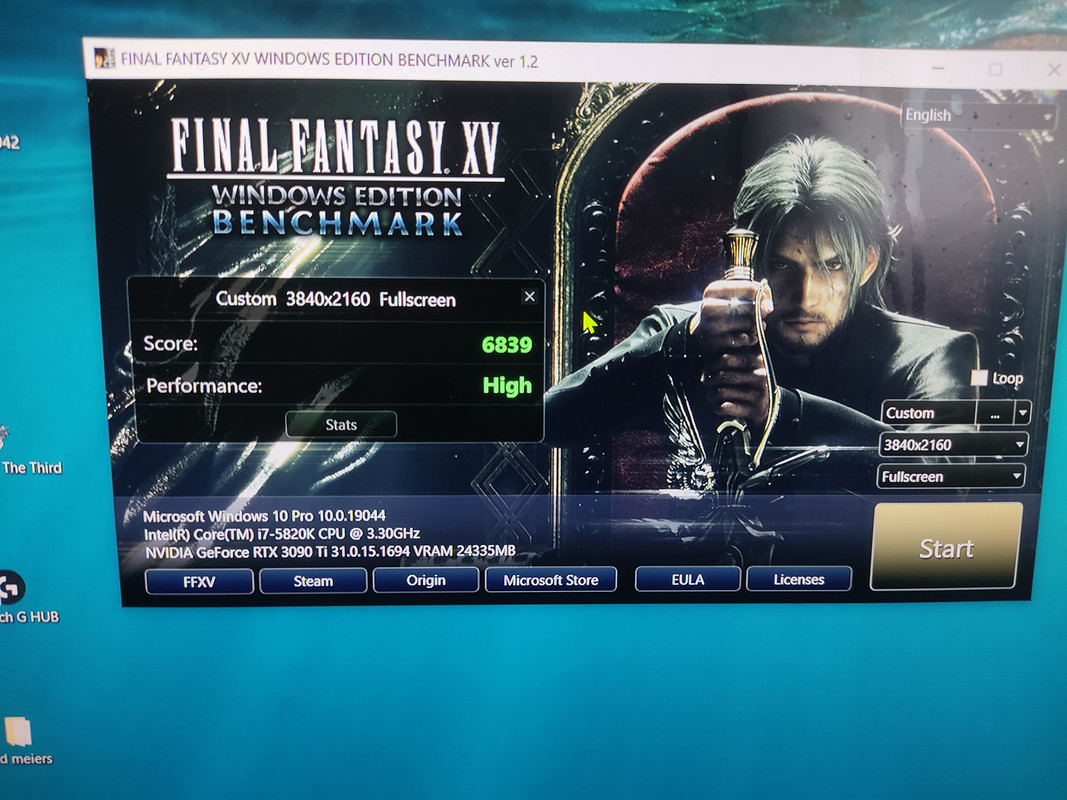The height and width of the screenshot is (800, 1067).
Task: Open the Fullscreen display mode dropdown
Action: [951, 477]
